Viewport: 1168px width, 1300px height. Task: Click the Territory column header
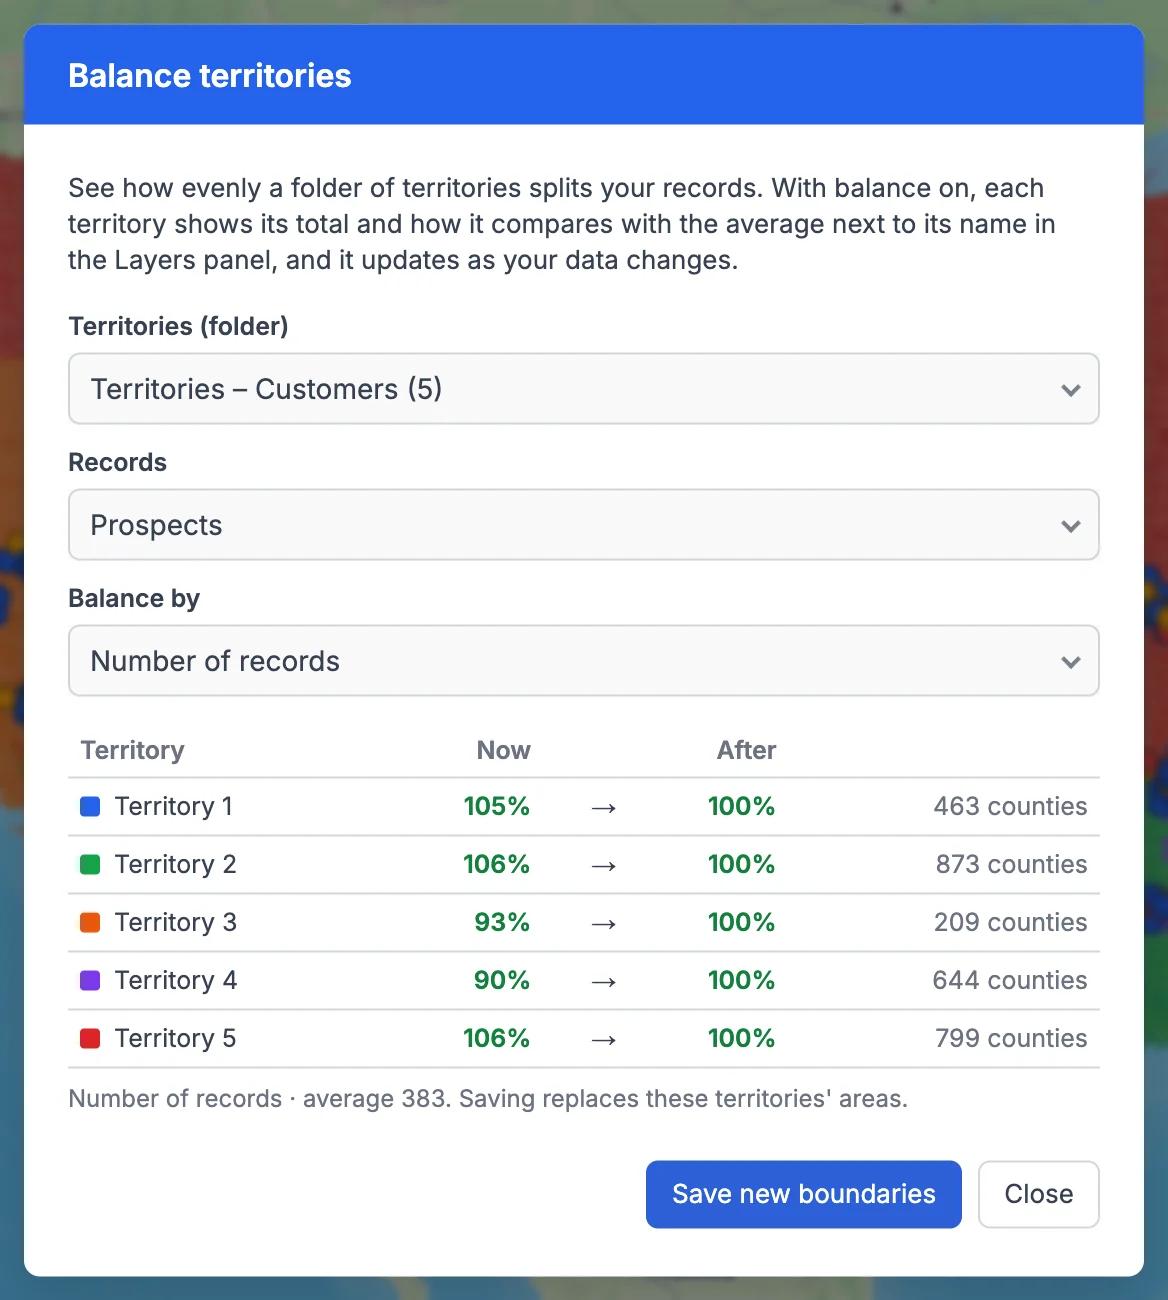coord(133,750)
